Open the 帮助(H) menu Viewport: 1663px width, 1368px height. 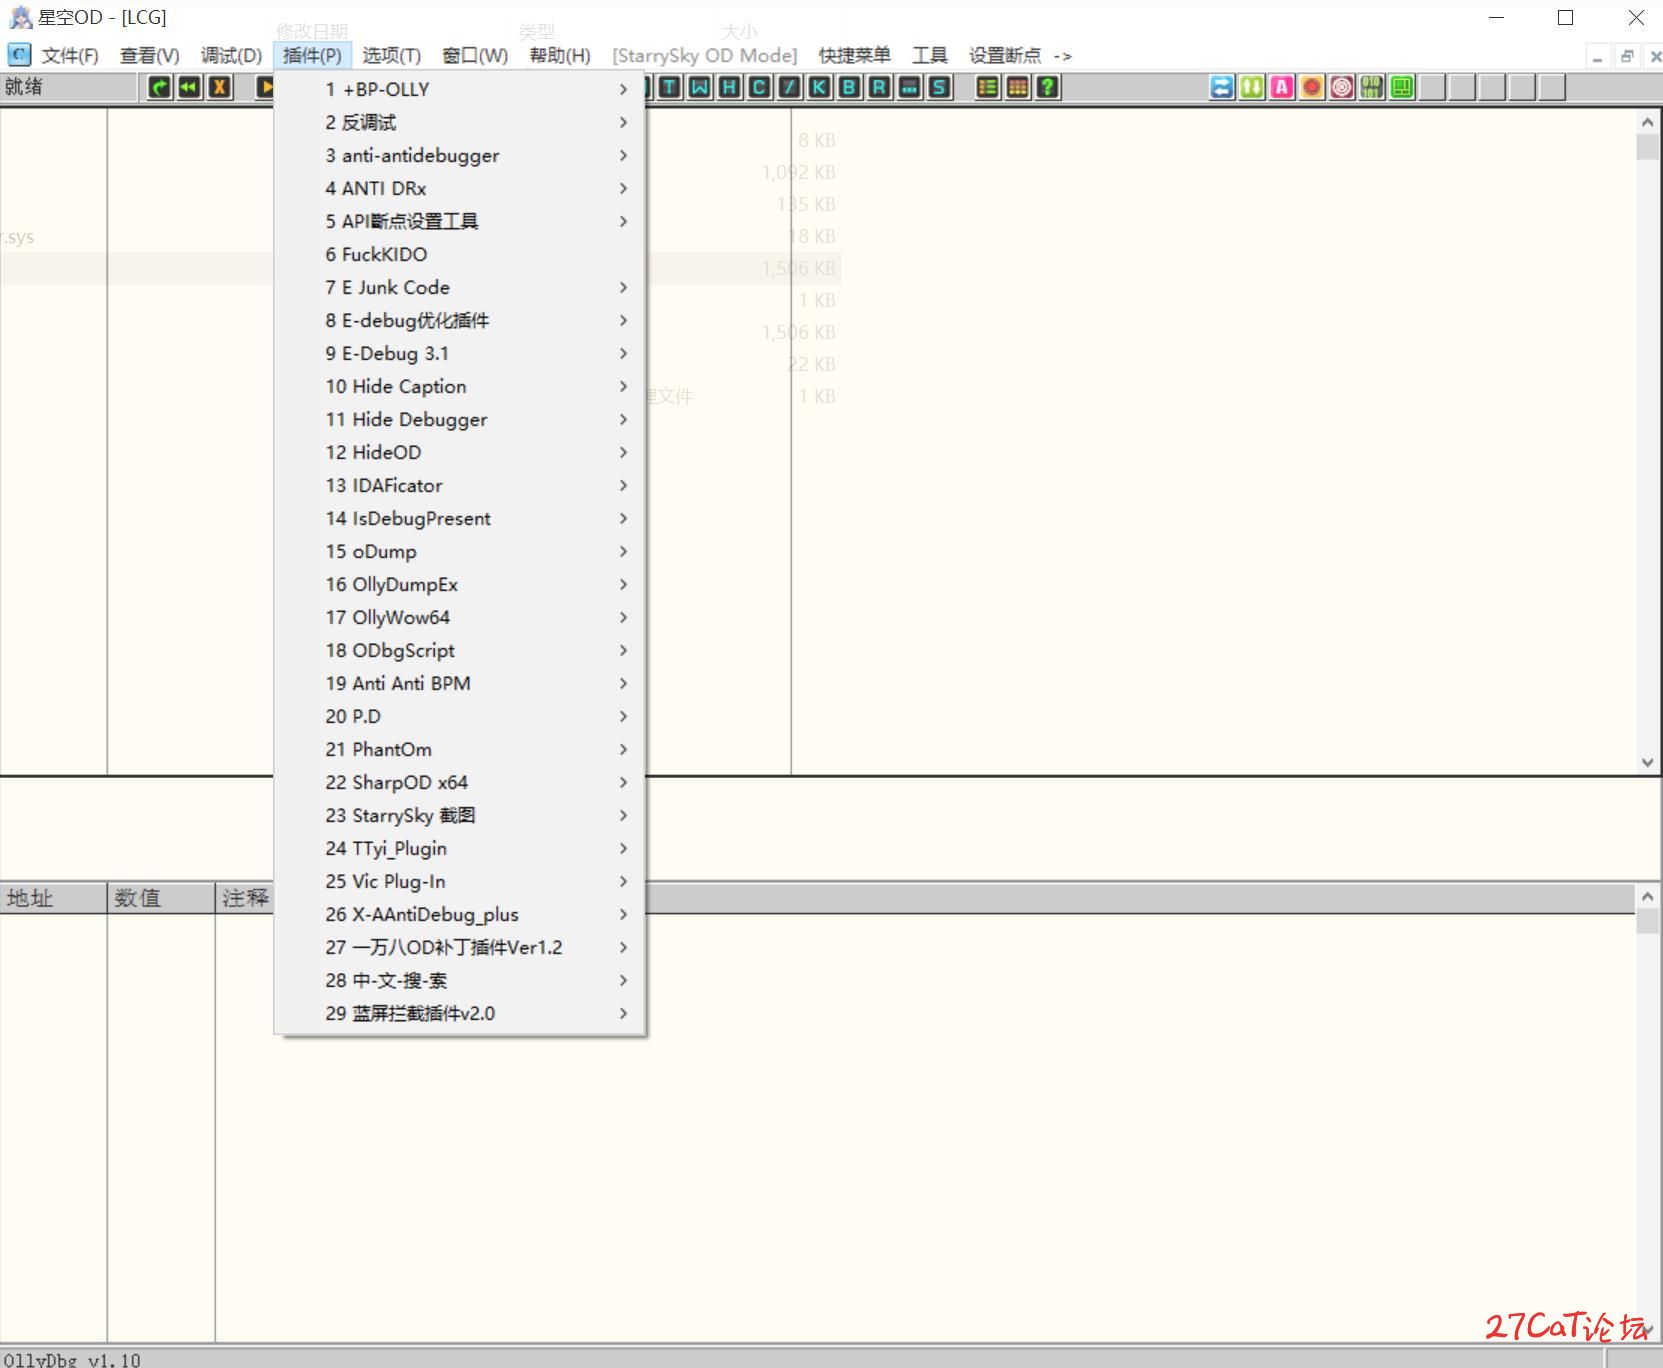click(560, 55)
